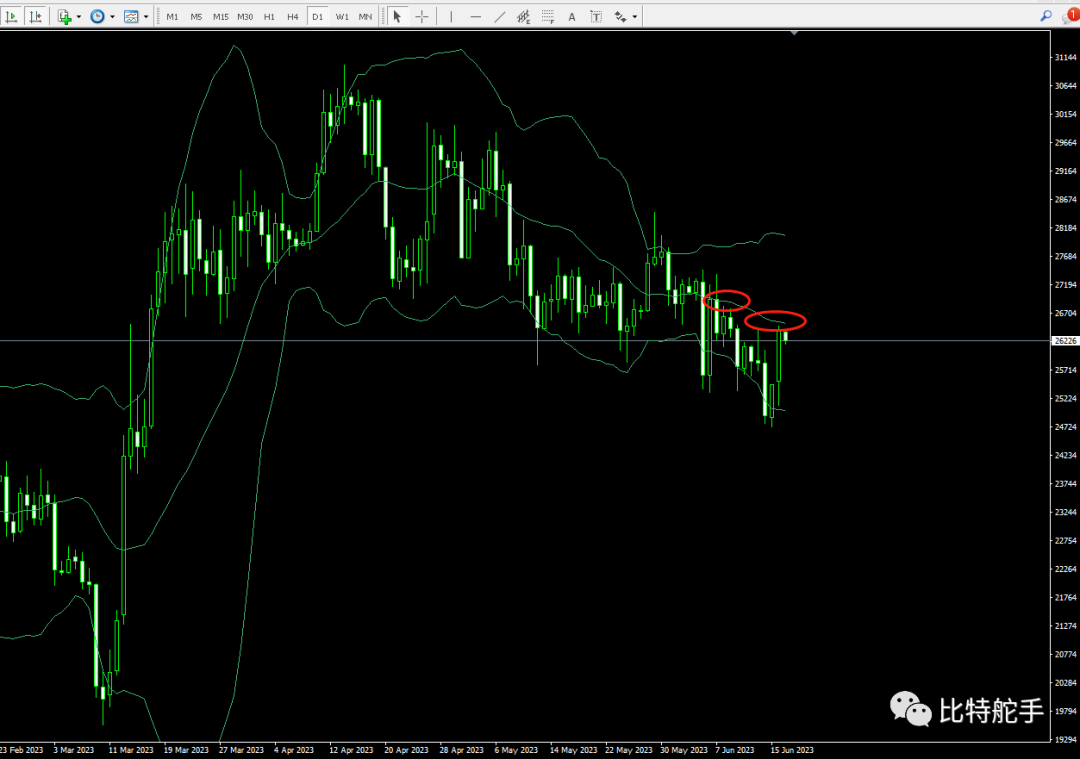Select the D1 daily timeframe
The image size is (1080, 759).
[x=318, y=17]
